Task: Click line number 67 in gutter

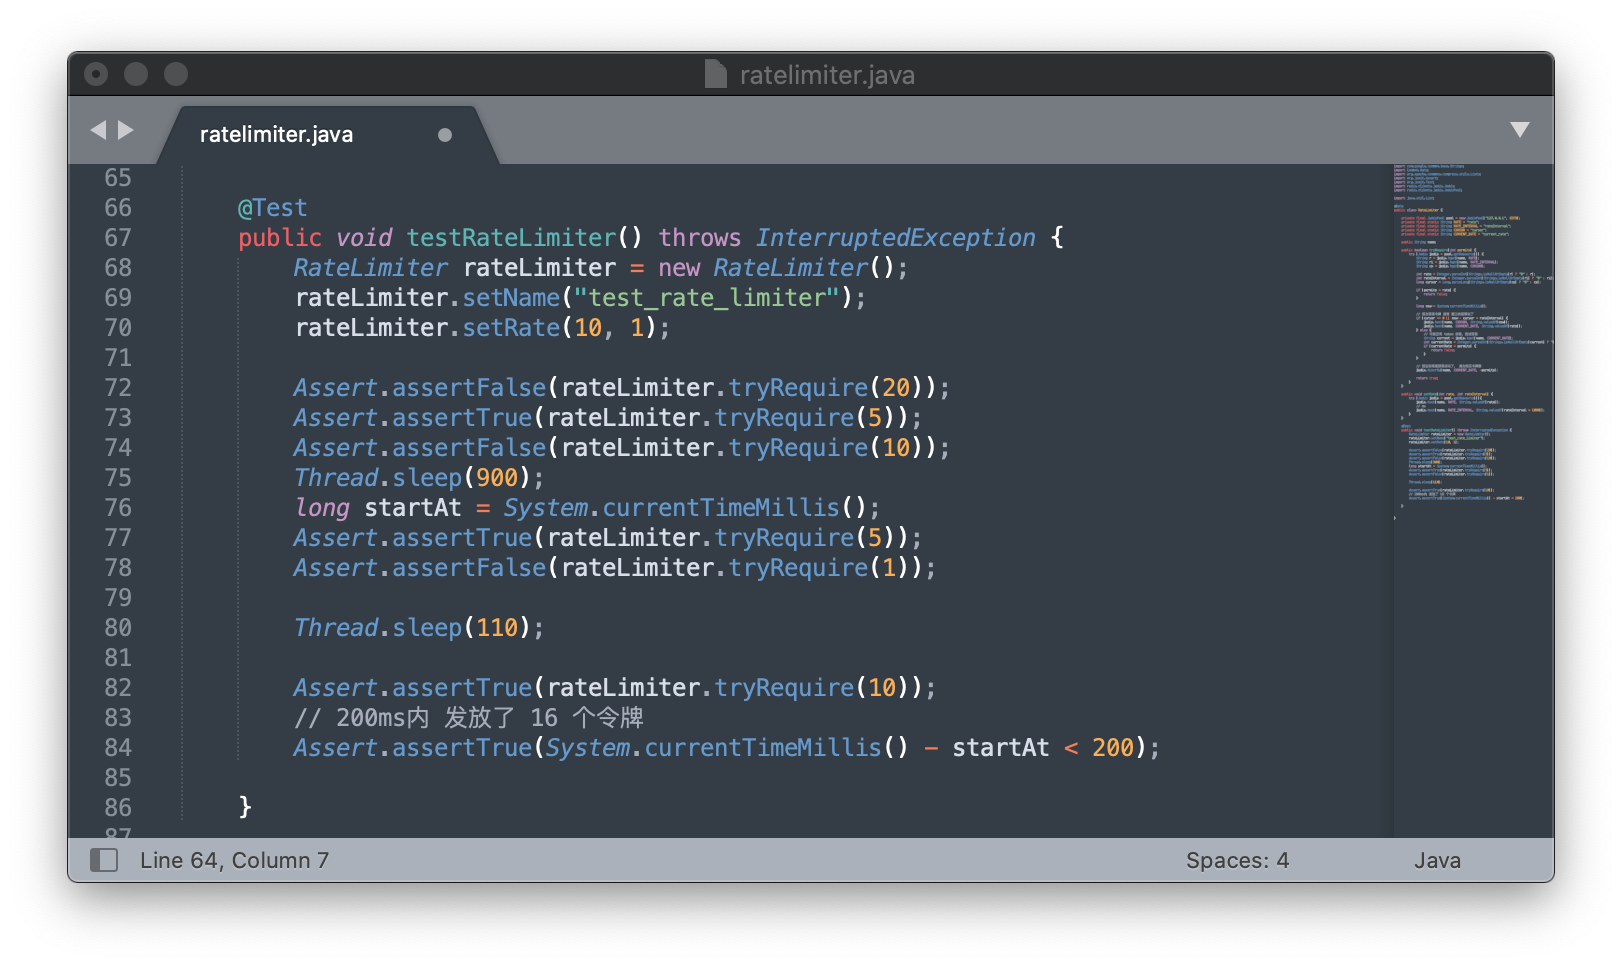Action: (118, 238)
